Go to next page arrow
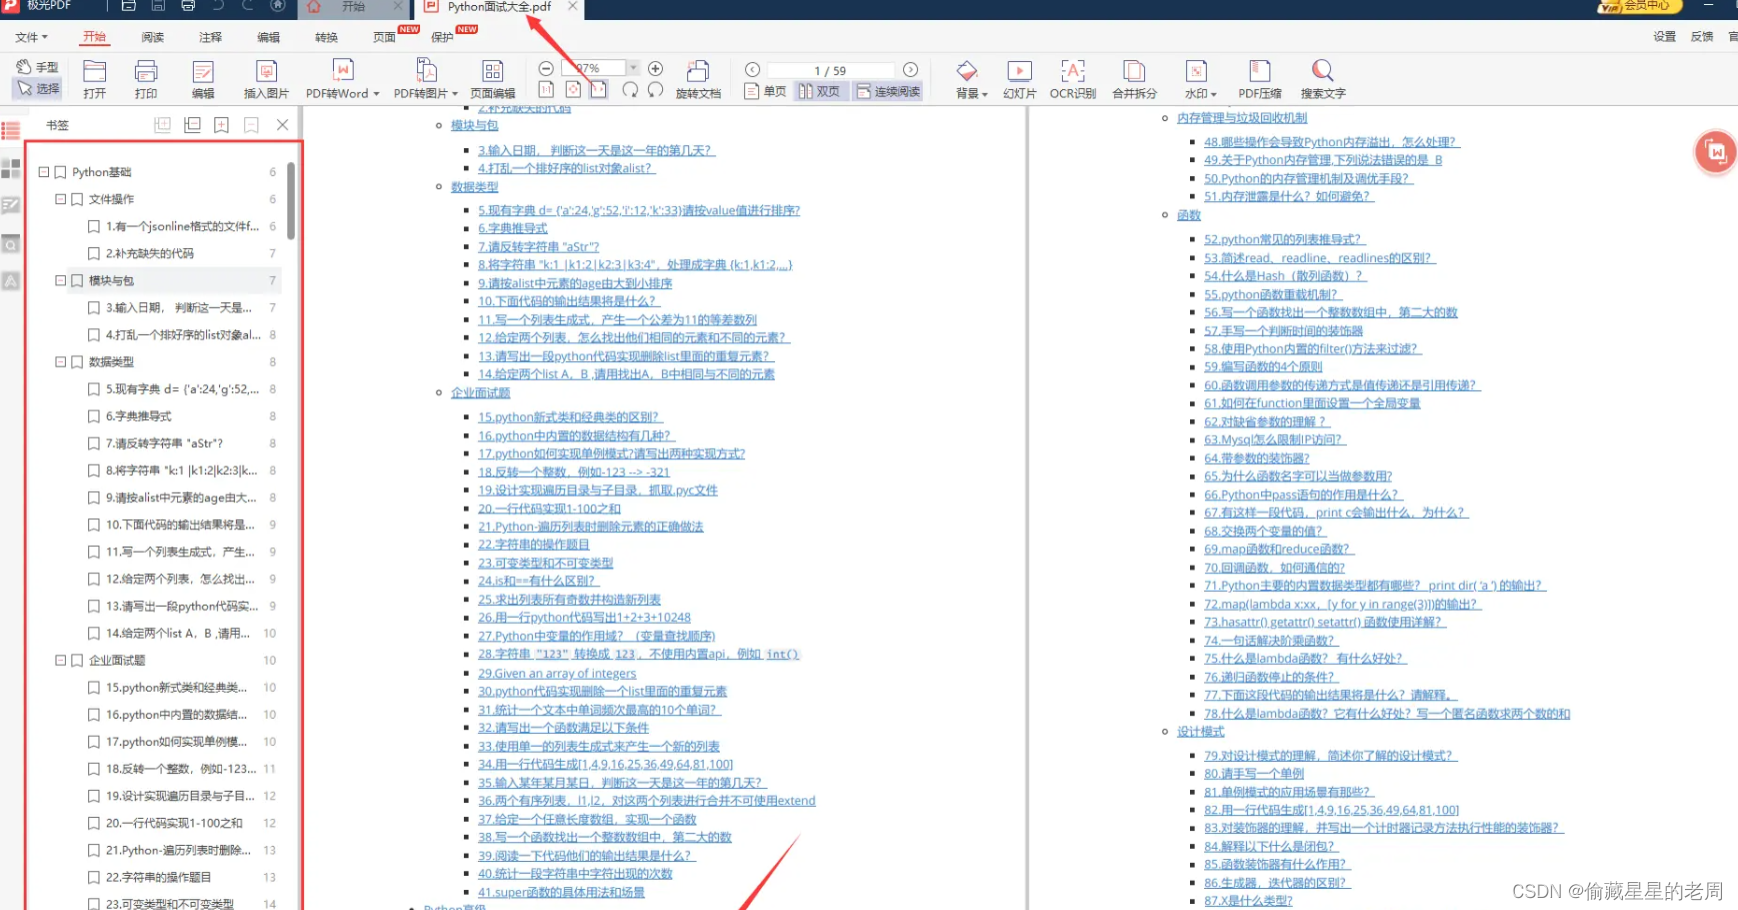Screen dimensions: 1738x910 tap(910, 70)
